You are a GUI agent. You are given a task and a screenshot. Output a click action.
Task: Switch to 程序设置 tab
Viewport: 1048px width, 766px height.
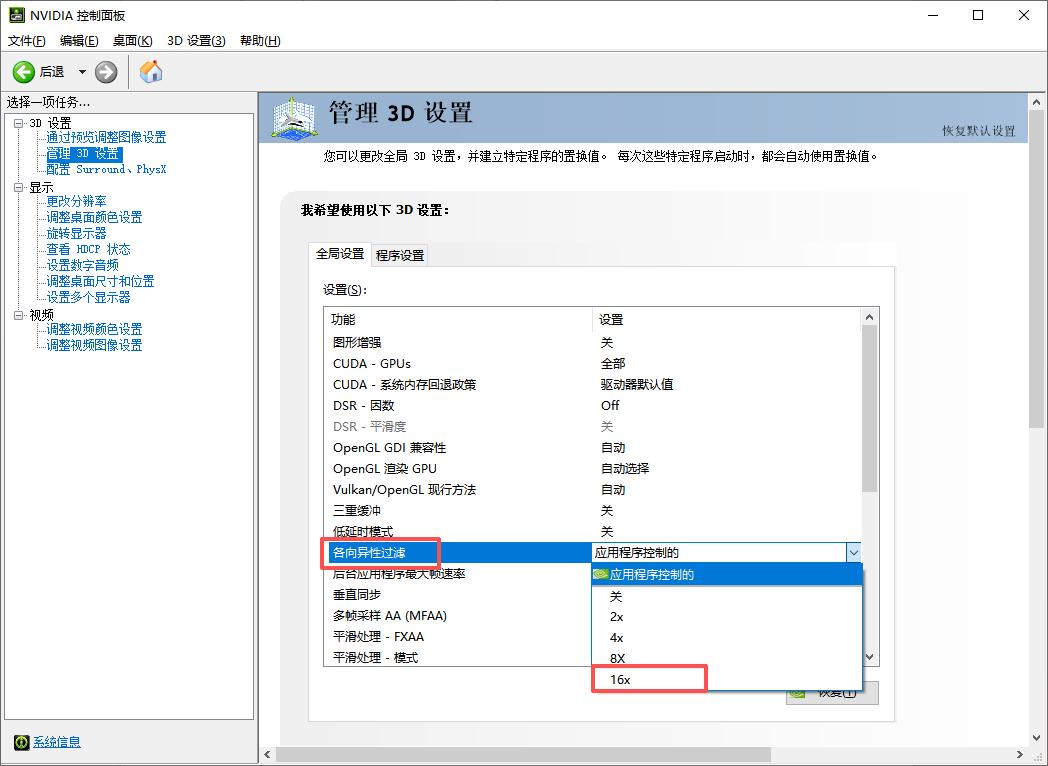400,255
